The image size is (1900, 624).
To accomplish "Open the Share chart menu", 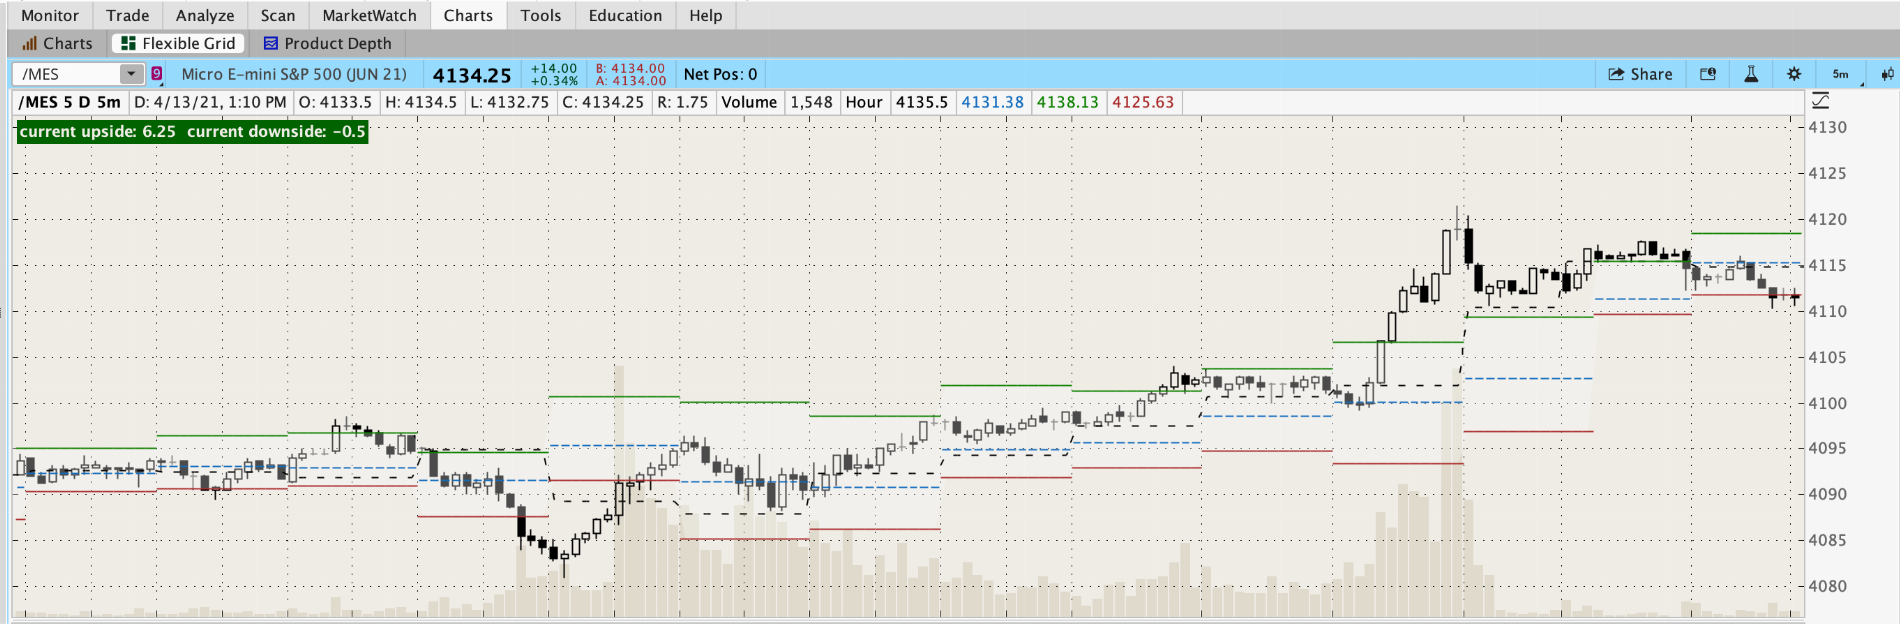I will point(1640,74).
